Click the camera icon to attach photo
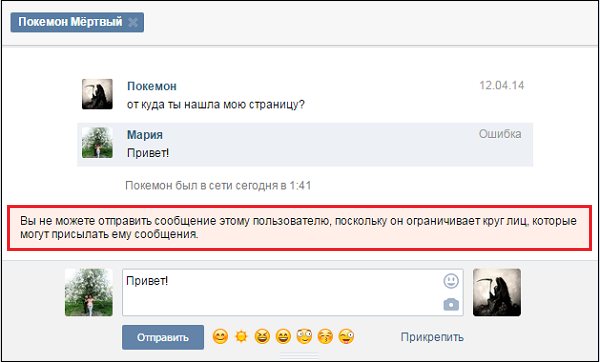The width and height of the screenshot is (600, 362). (451, 305)
